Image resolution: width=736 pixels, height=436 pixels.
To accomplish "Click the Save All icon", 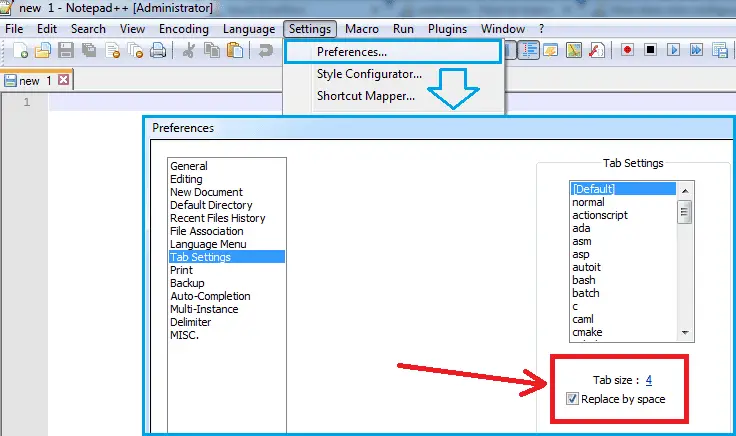I will 89,50.
